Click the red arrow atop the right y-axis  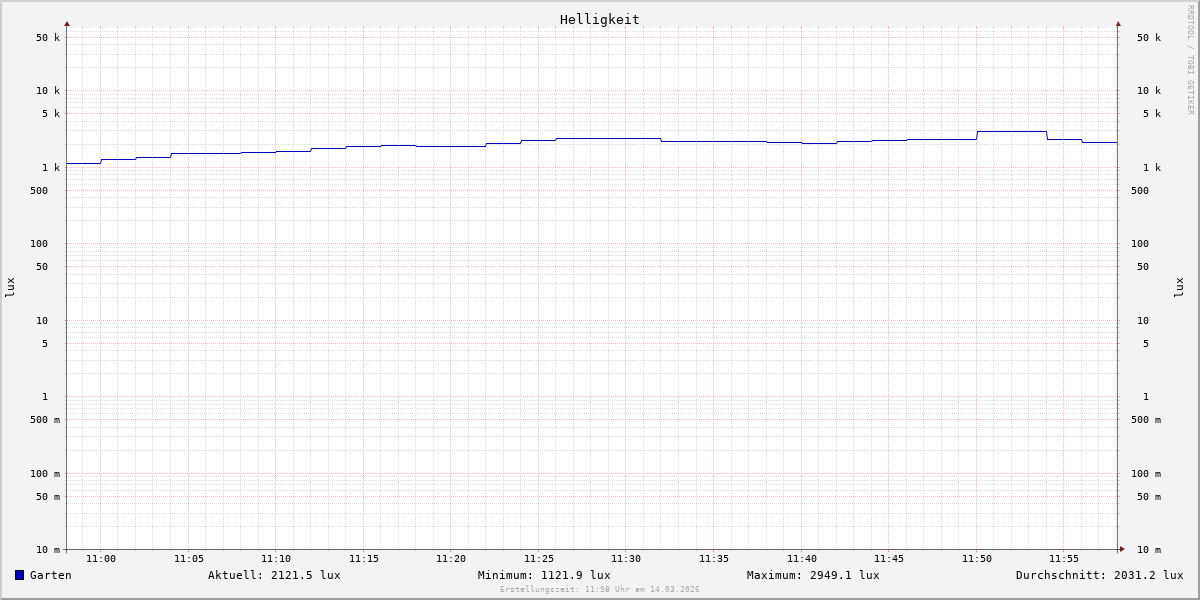1118,23
